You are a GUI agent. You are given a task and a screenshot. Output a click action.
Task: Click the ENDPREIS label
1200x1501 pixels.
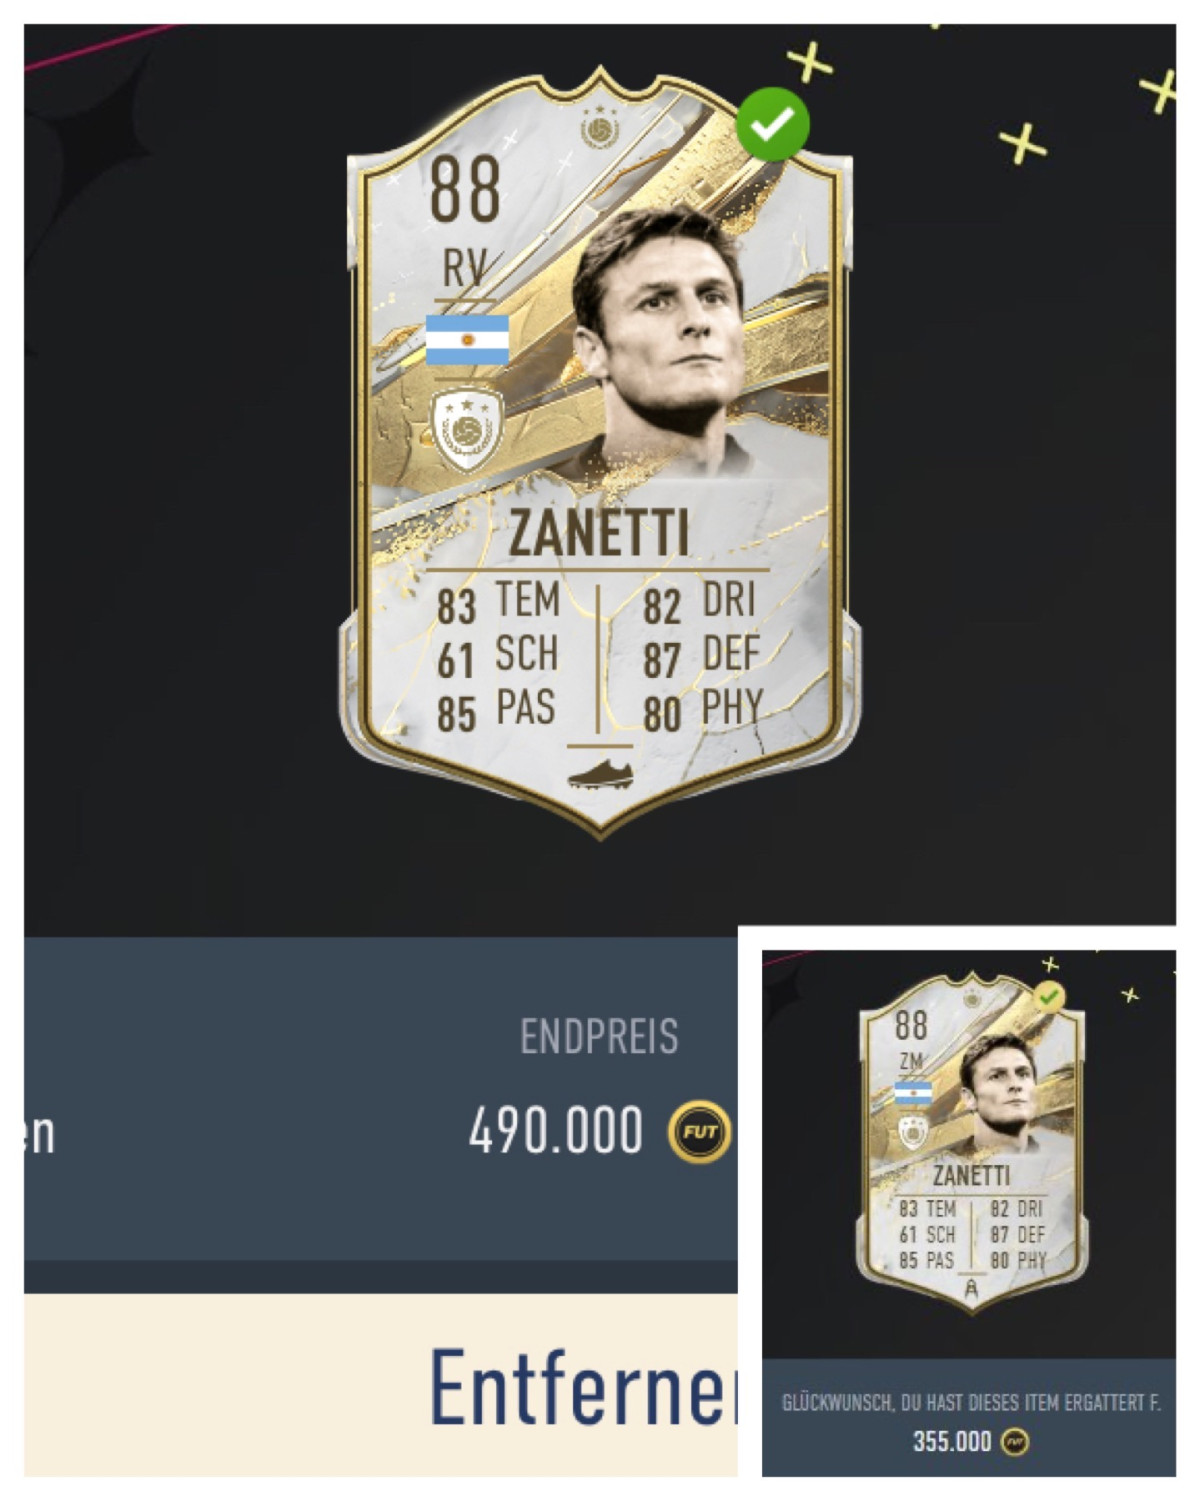[599, 1037]
